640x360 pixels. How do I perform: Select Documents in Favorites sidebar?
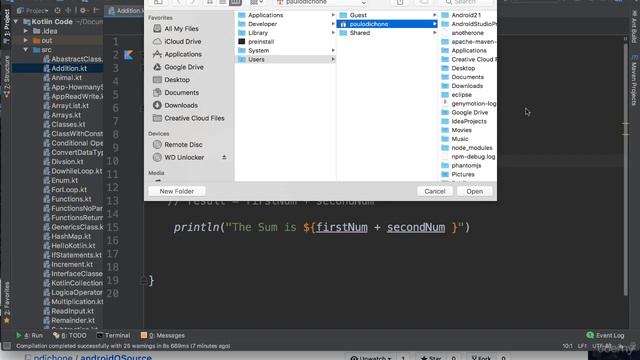coord(176,93)
